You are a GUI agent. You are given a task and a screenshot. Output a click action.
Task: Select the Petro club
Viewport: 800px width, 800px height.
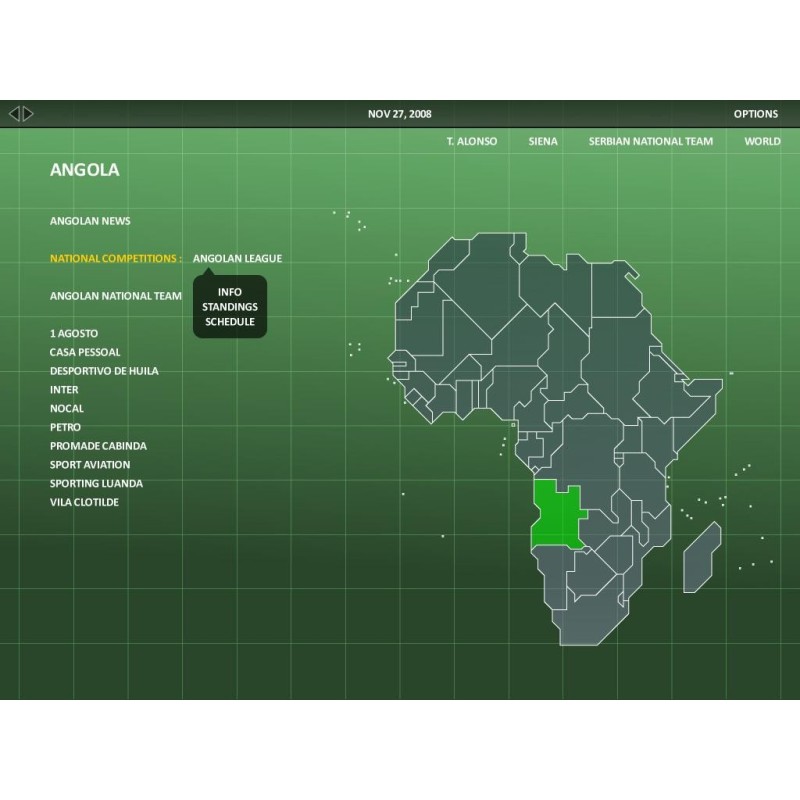pyautogui.click(x=65, y=427)
